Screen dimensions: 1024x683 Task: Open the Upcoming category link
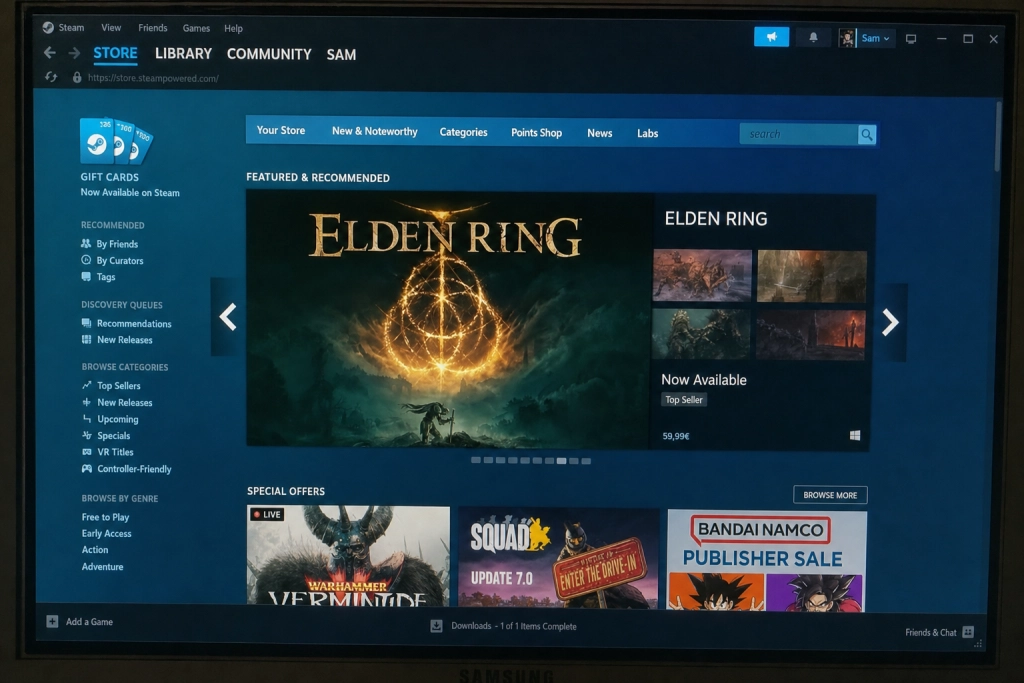pos(118,419)
